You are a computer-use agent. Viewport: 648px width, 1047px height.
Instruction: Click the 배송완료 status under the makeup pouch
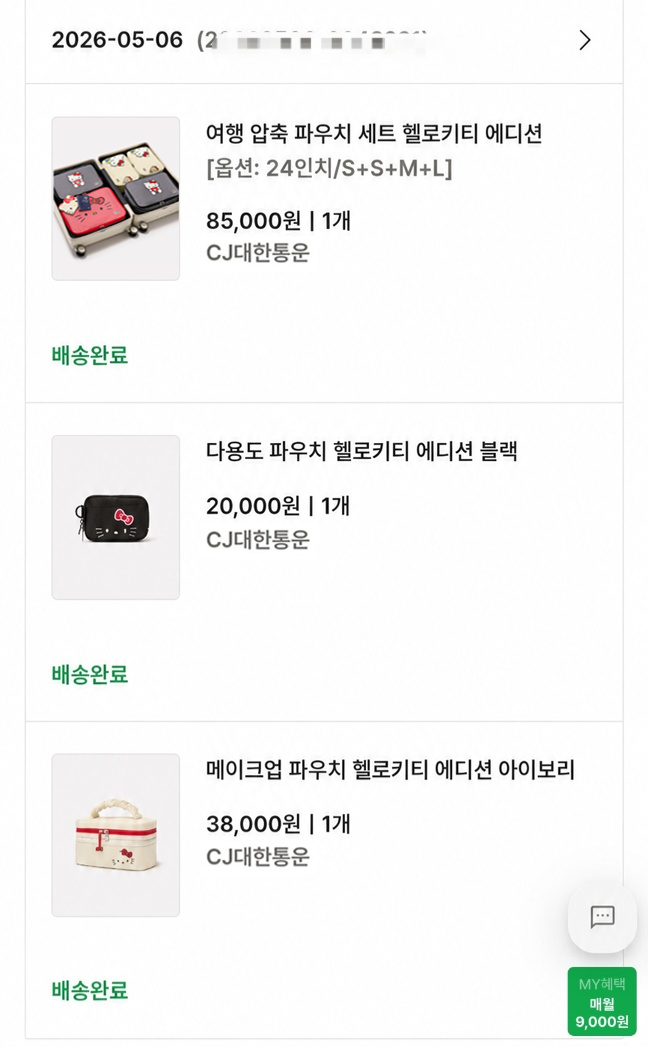click(x=90, y=990)
